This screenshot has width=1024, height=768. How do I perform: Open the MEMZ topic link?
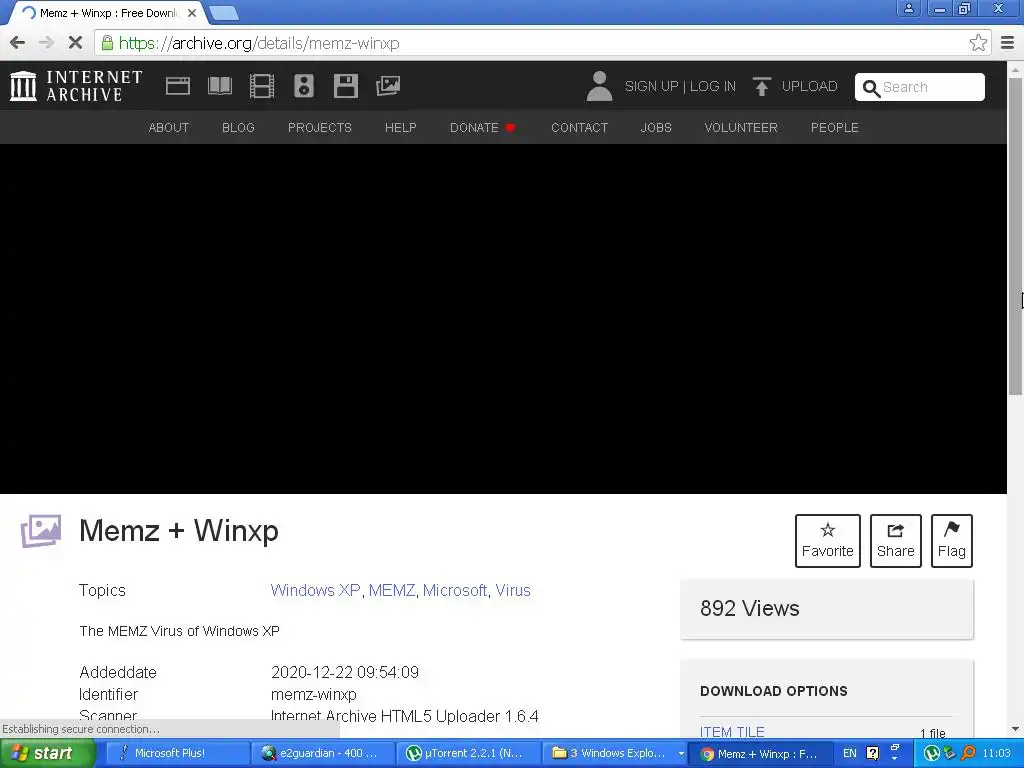pyautogui.click(x=392, y=590)
